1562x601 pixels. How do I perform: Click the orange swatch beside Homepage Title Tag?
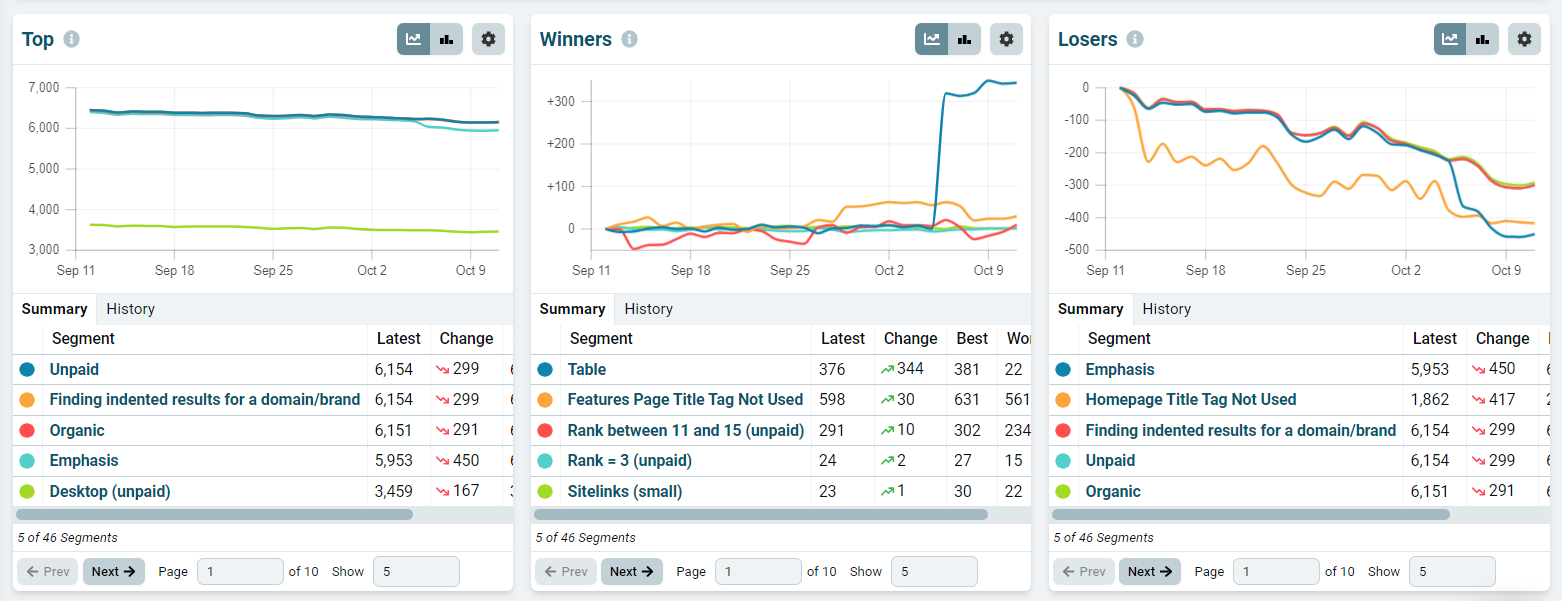[x=1062, y=399]
